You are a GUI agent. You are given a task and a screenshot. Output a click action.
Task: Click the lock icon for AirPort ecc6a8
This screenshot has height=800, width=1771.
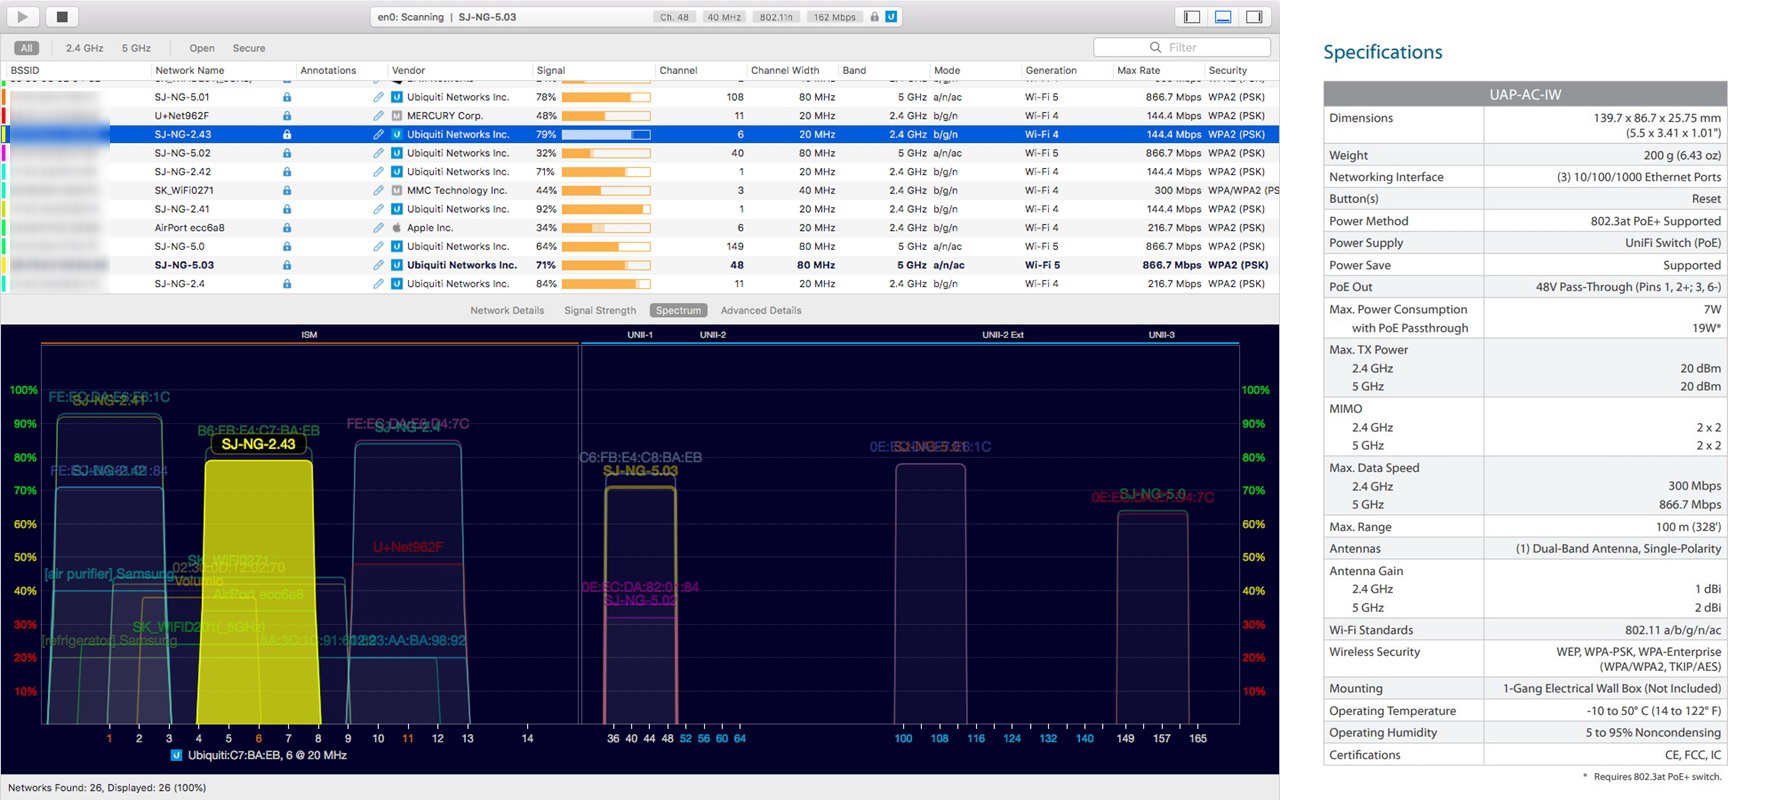287,228
